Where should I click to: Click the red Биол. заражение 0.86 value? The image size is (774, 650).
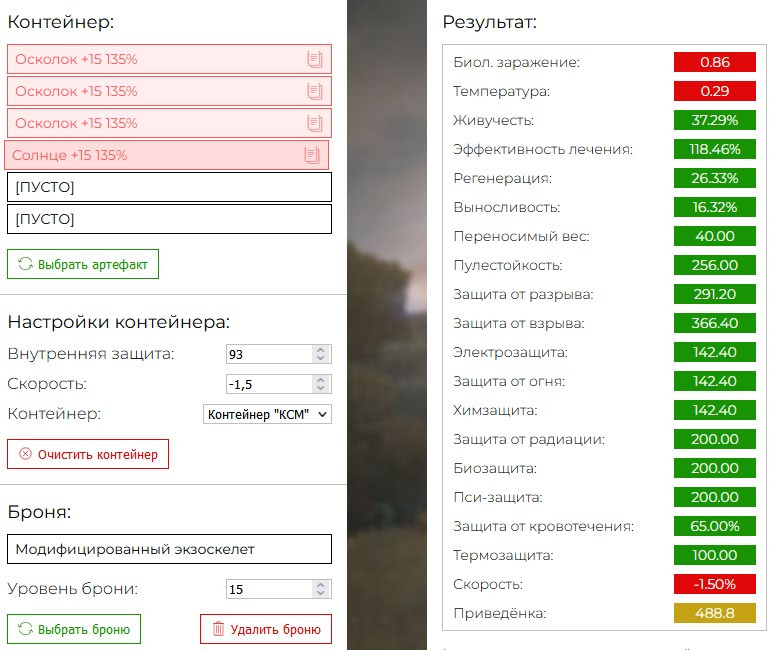714,62
